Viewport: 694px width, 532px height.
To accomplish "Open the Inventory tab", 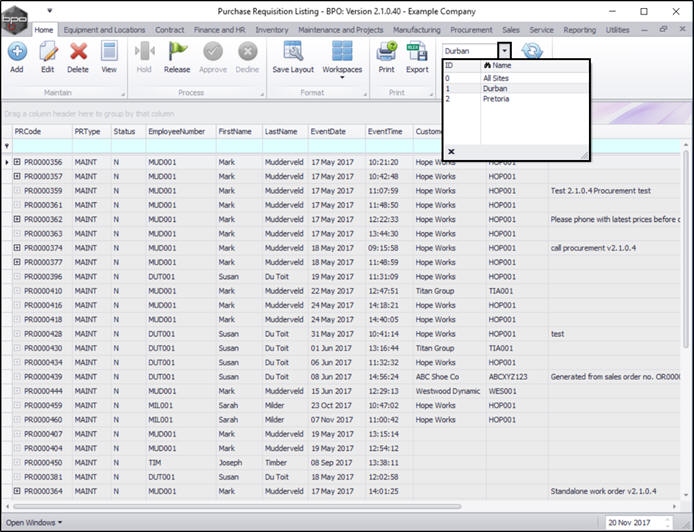I will (x=272, y=30).
